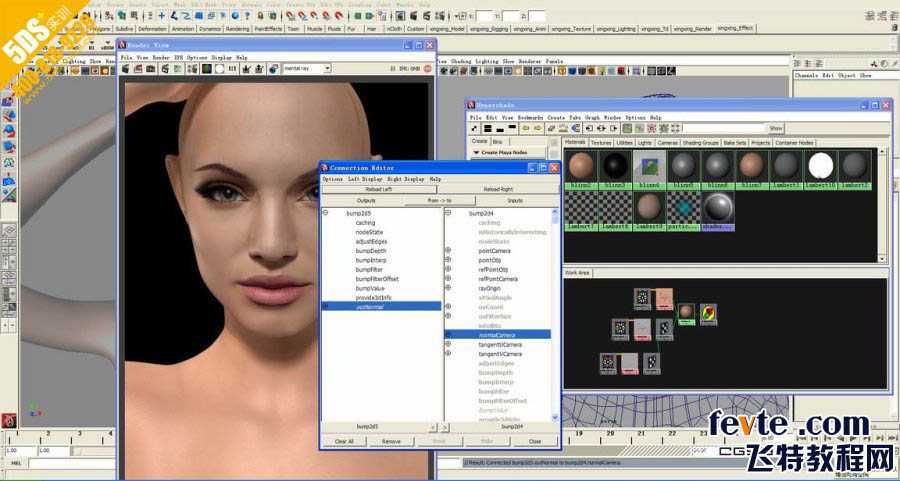The width and height of the screenshot is (900, 481).
Task: Click the keep image icon in Render View
Action: point(246,69)
